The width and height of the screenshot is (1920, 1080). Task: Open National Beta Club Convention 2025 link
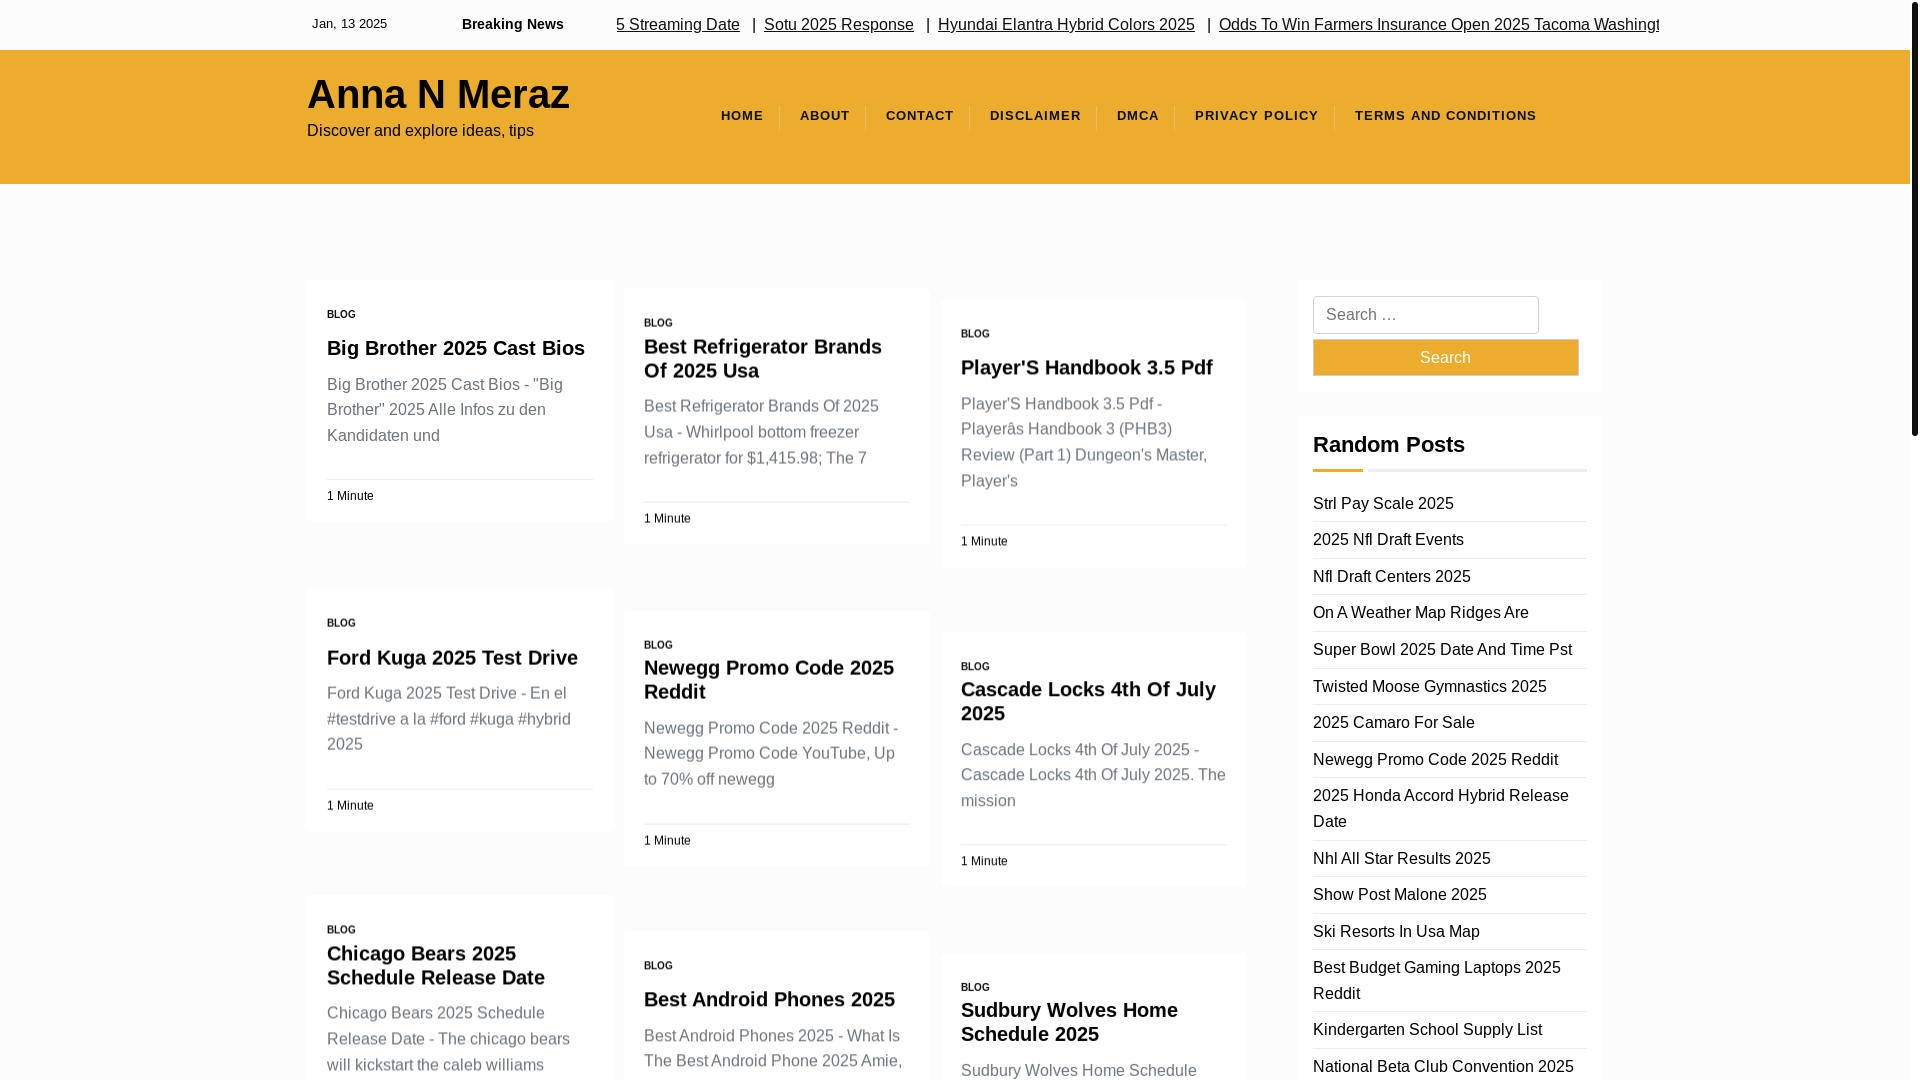(x=1443, y=1066)
